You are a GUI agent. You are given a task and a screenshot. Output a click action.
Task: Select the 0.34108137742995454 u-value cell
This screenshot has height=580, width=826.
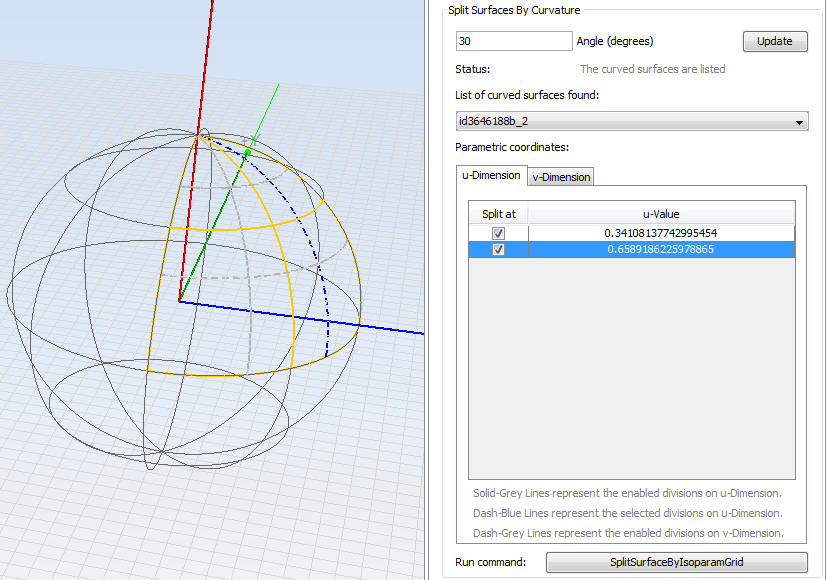(660, 233)
